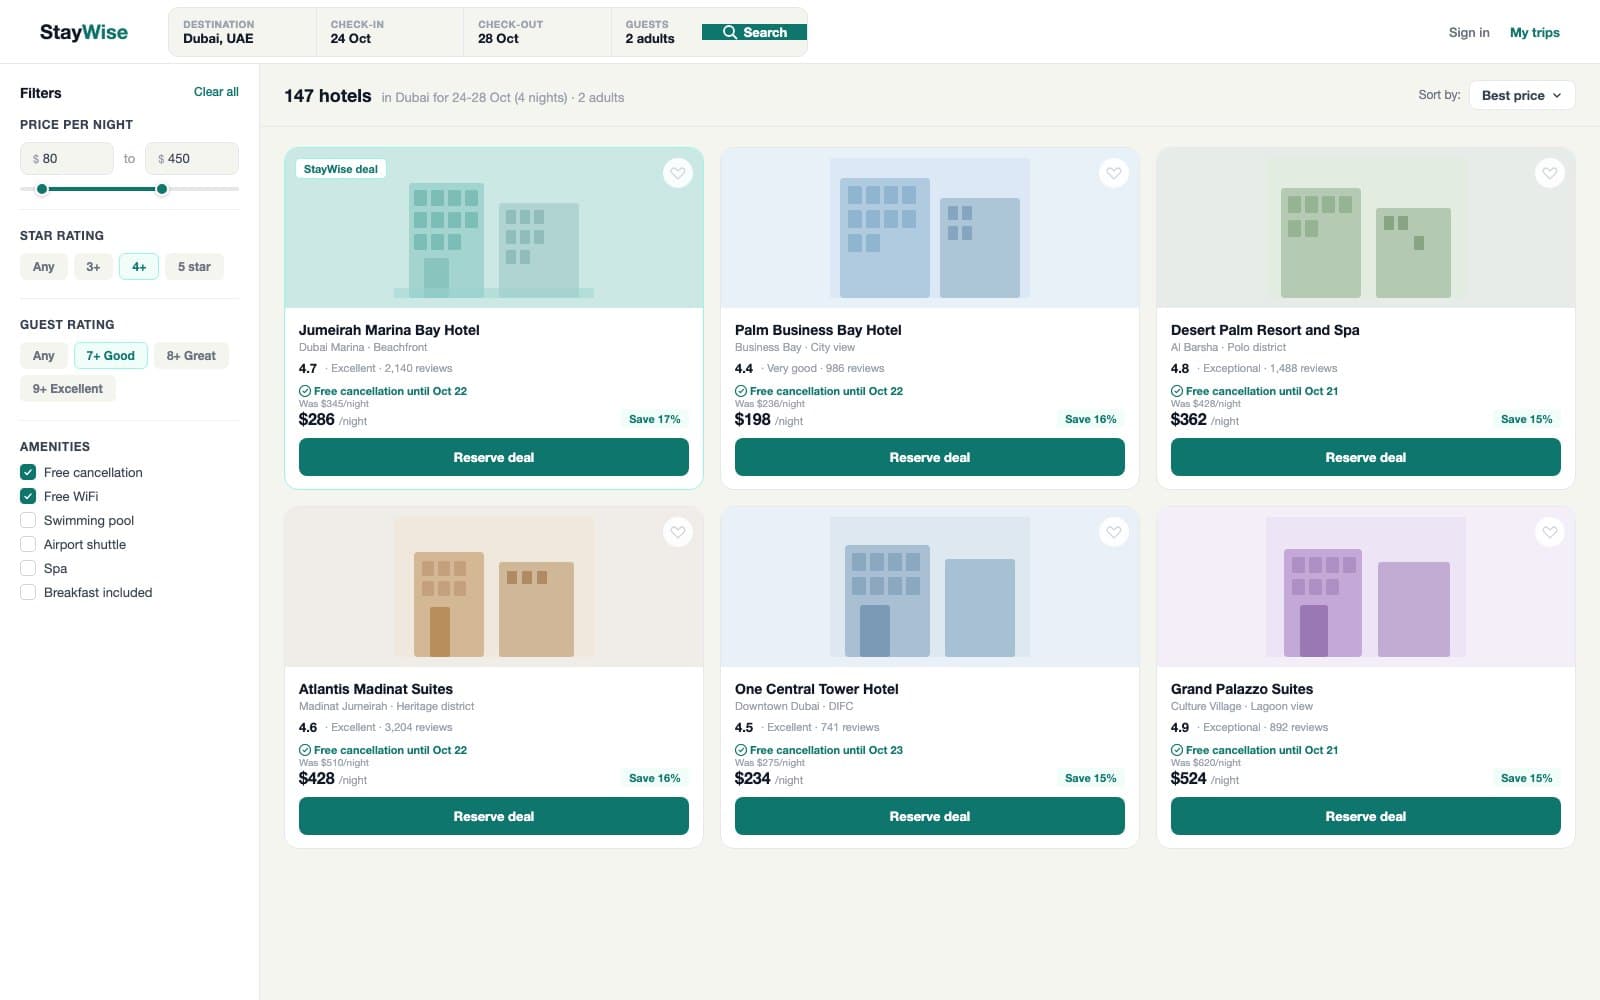Screen dimensions: 1600x1000
Task: Enable Swimming pool filter
Action: click(x=28, y=520)
